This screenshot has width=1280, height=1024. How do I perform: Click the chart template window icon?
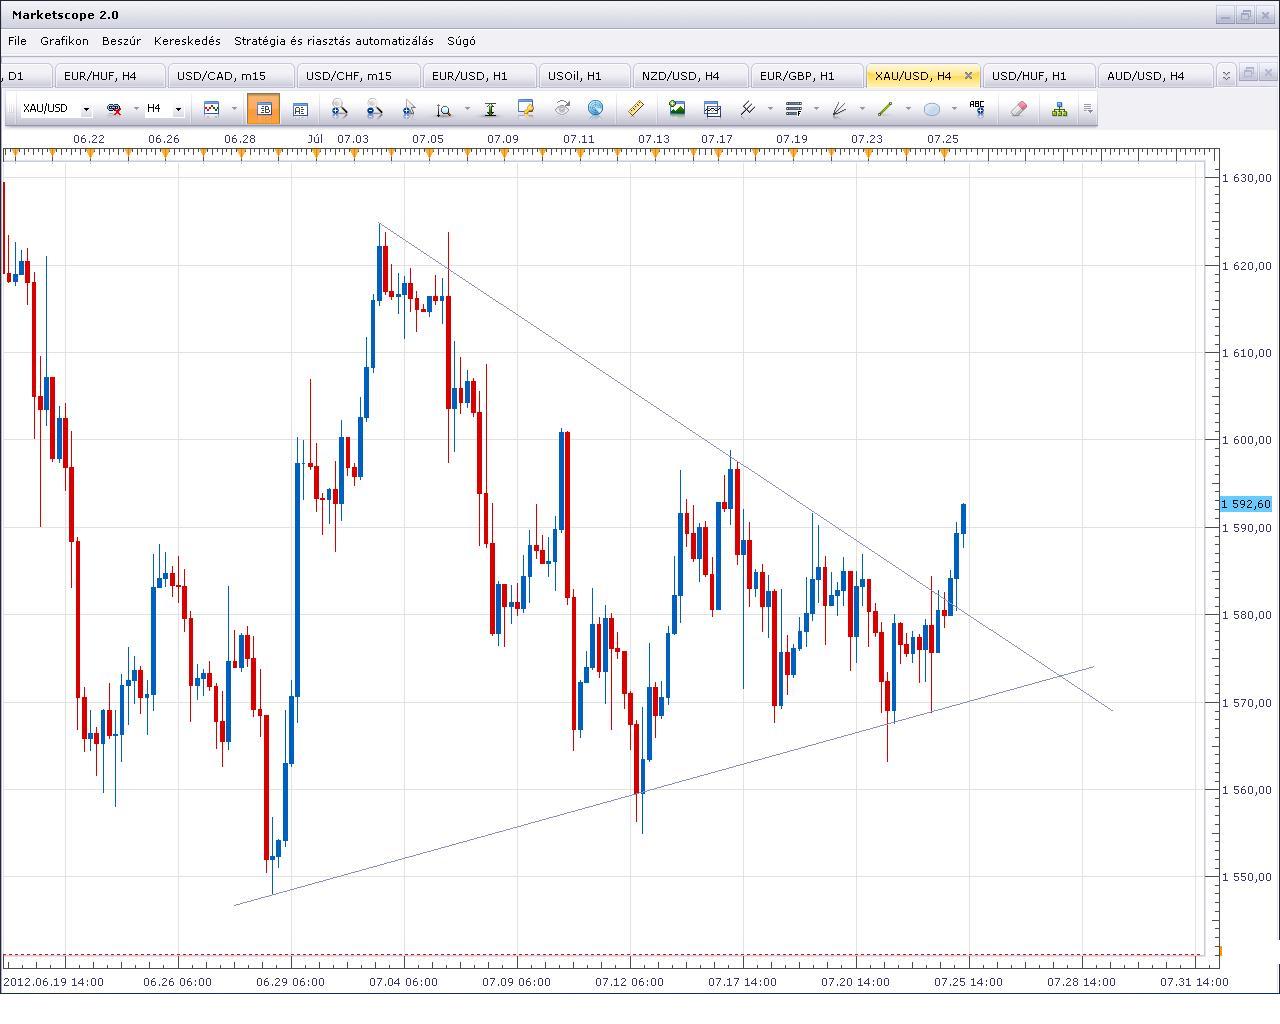coord(712,108)
